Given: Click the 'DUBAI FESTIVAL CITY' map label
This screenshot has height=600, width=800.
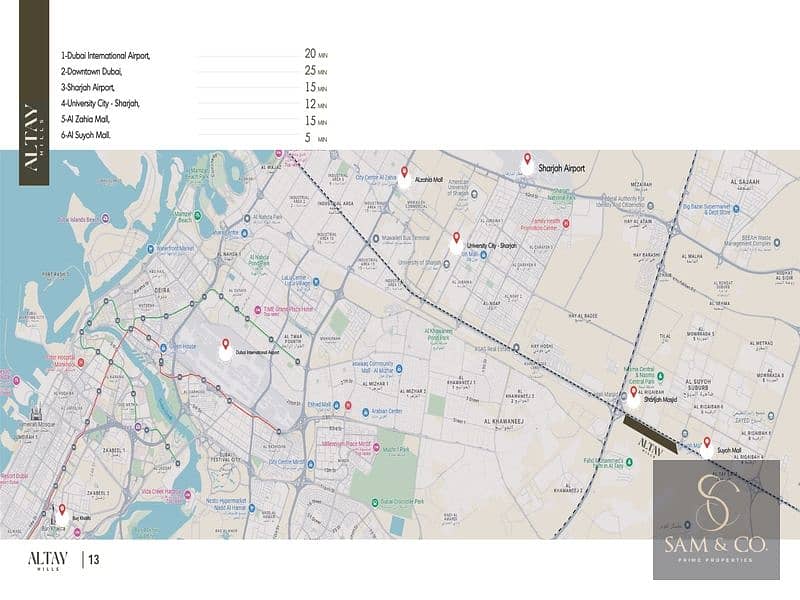Looking at the screenshot, I should click(226, 457).
